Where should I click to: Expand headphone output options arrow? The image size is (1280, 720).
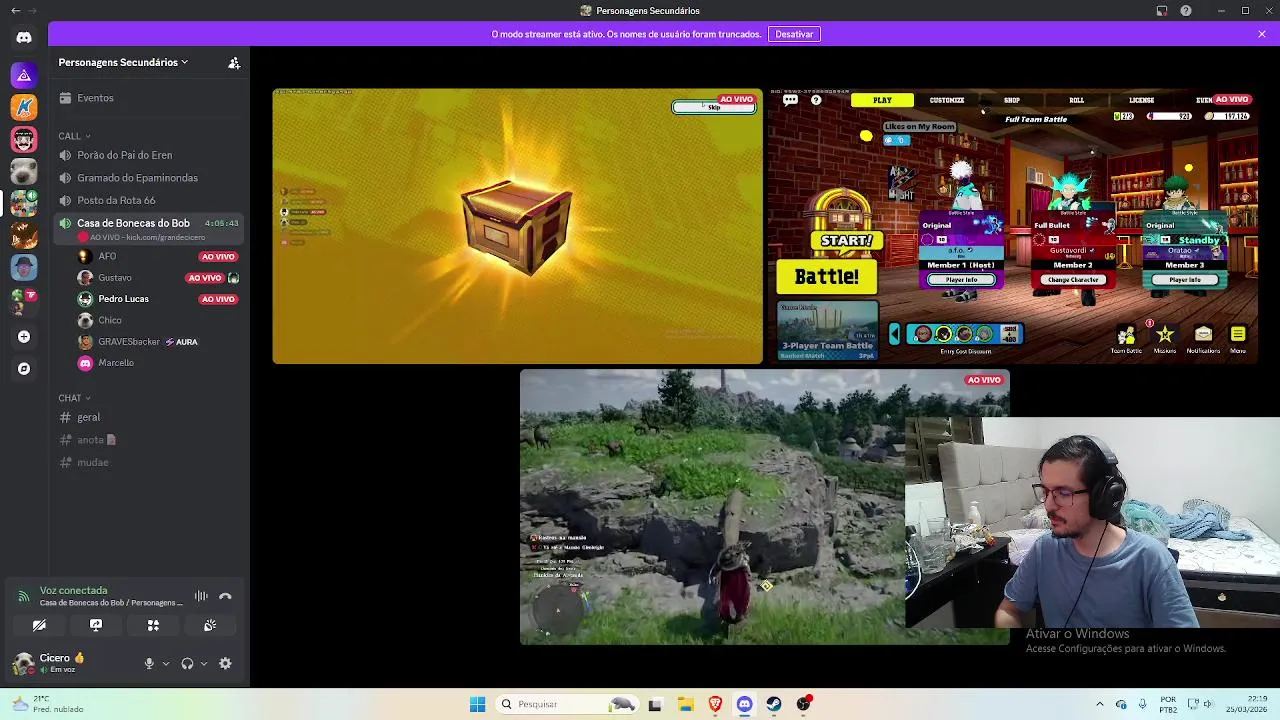pos(204,663)
